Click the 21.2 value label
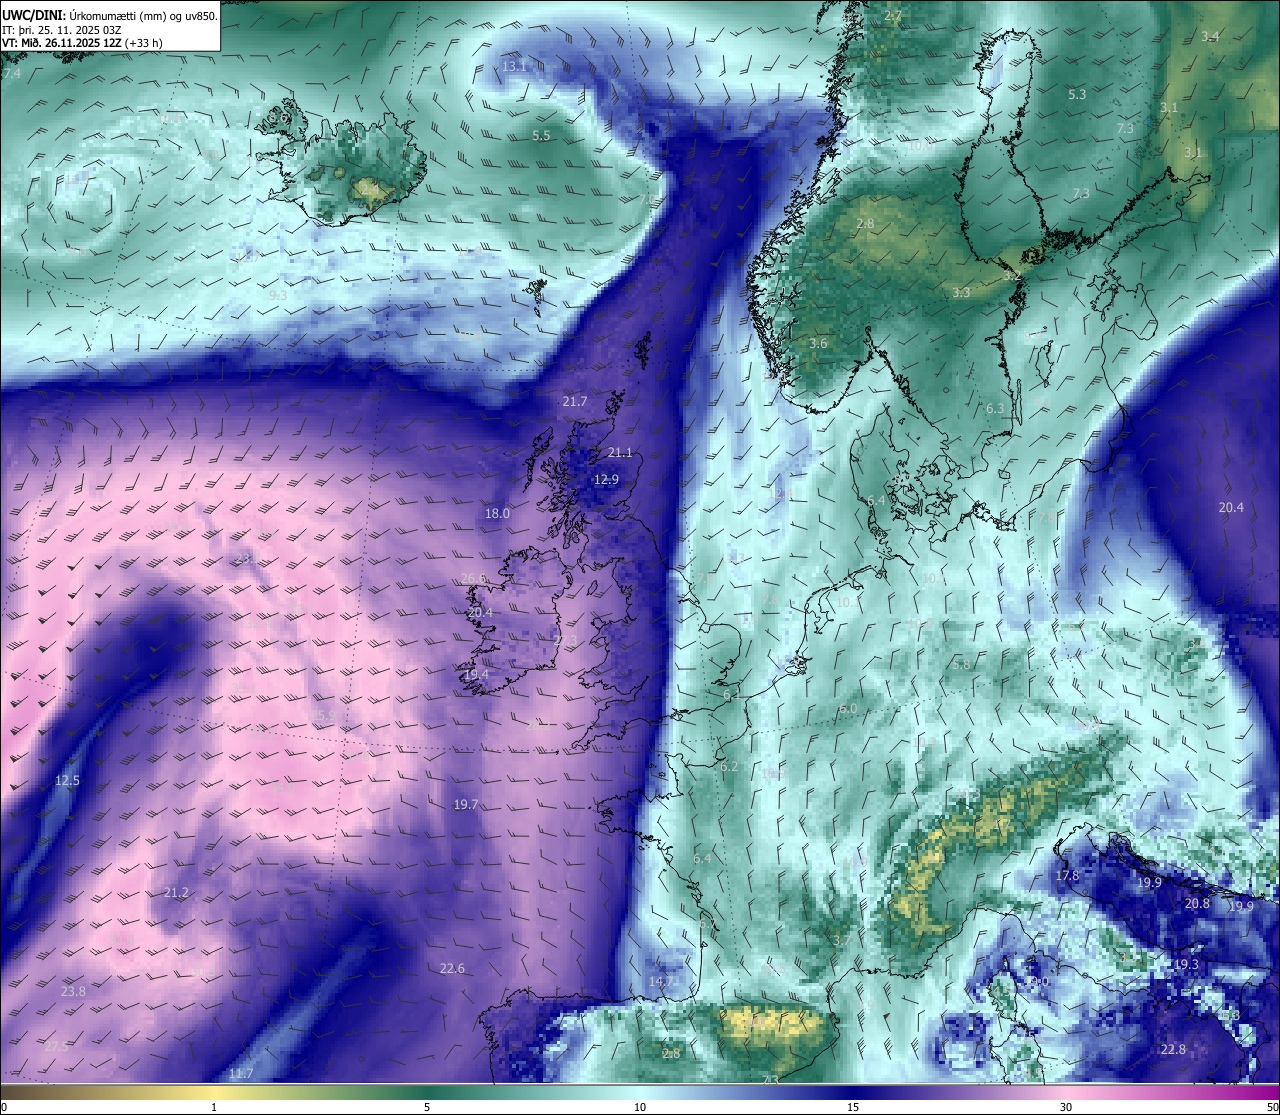Screen dimensions: 1280x1115 click(176, 892)
